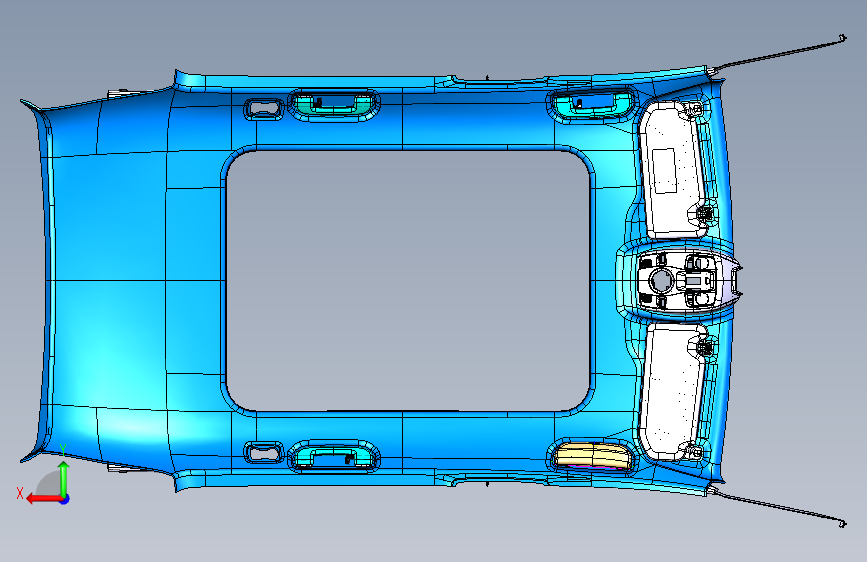Click the "X" axis label
Image resolution: width=867 pixels, height=562 pixels.
tap(20, 493)
